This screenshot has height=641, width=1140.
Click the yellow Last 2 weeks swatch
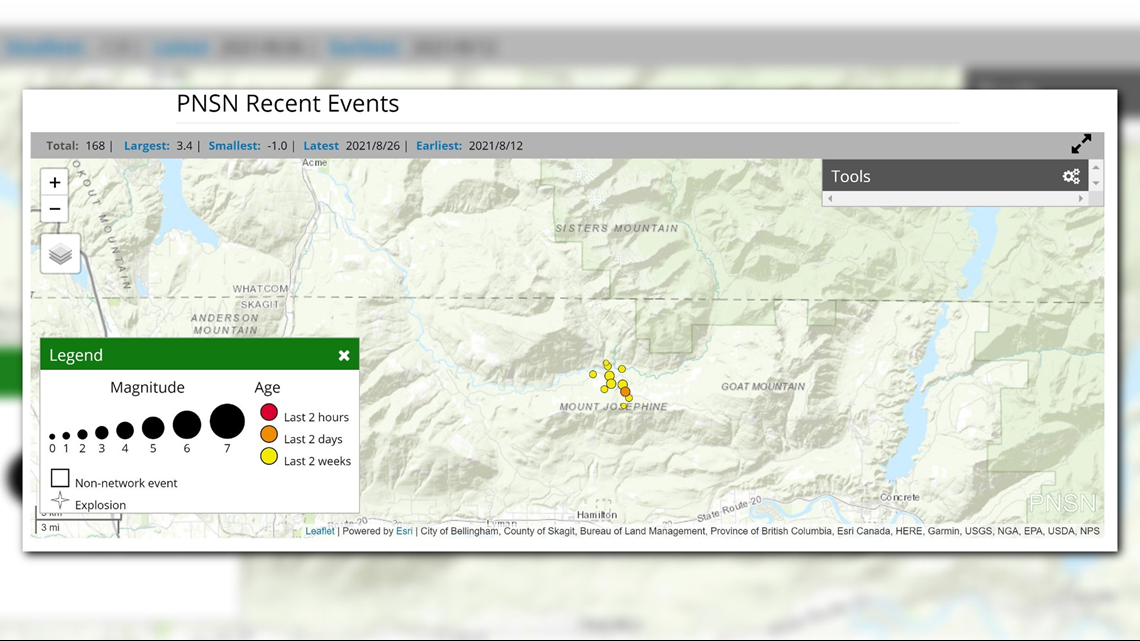[269, 456]
